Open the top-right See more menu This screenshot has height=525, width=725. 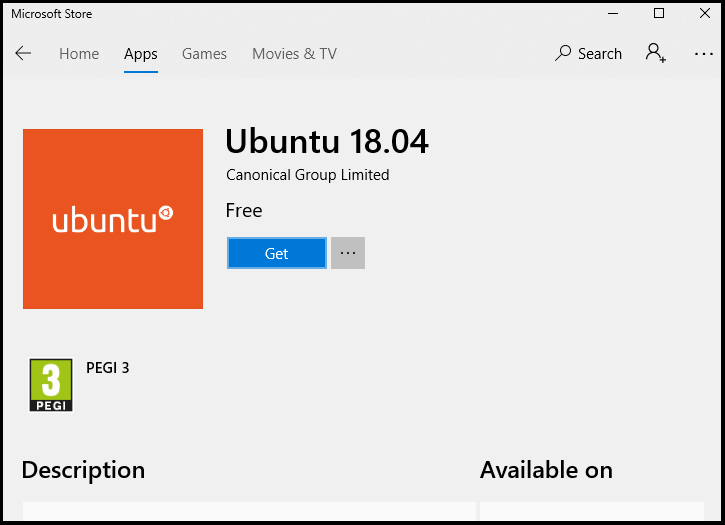704,54
